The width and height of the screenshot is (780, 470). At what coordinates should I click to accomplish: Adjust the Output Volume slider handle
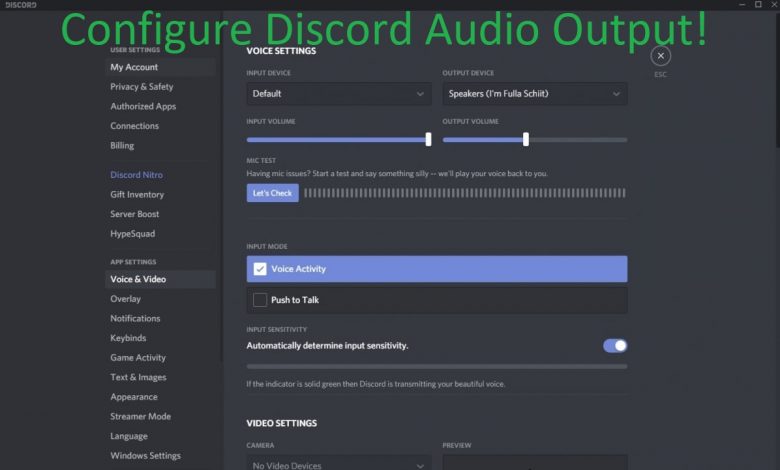pos(526,139)
